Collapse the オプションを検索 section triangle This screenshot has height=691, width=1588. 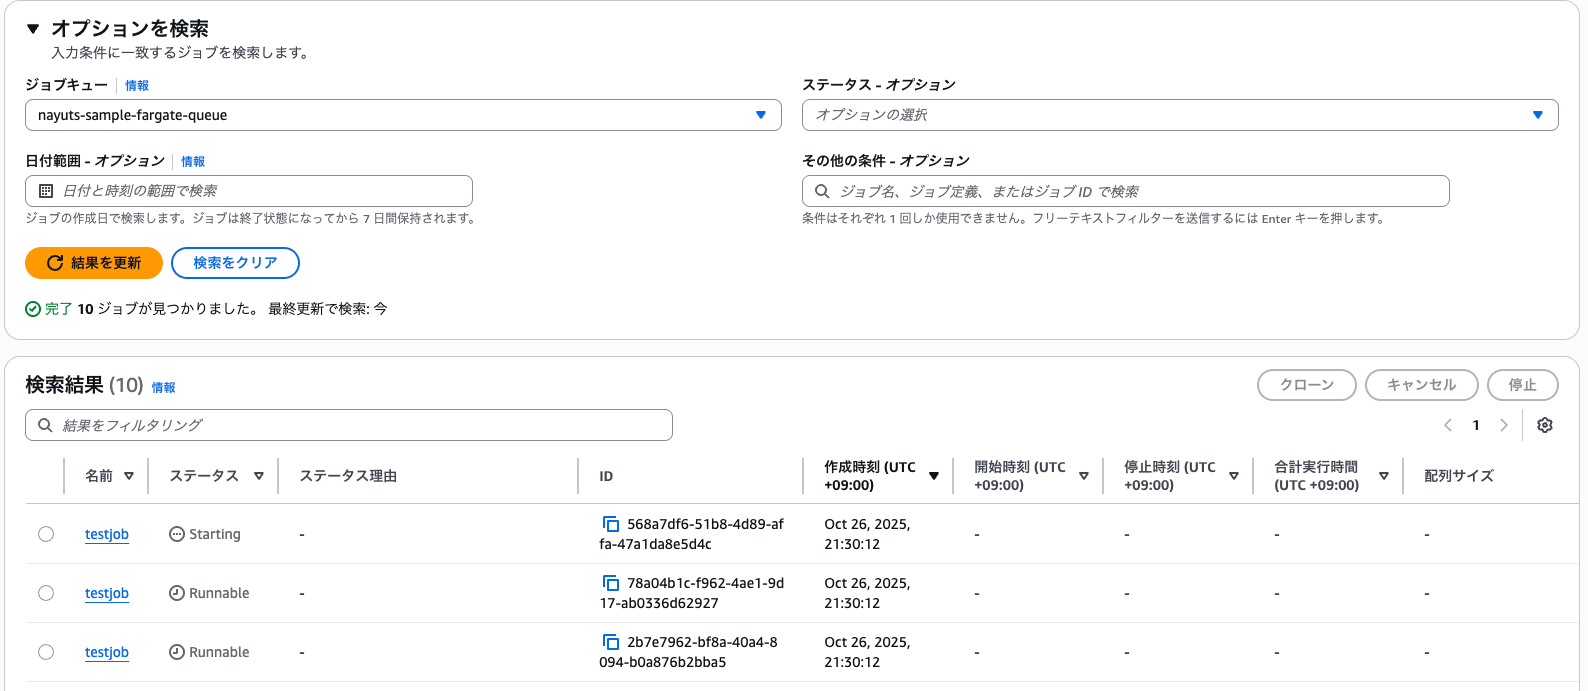point(33,29)
